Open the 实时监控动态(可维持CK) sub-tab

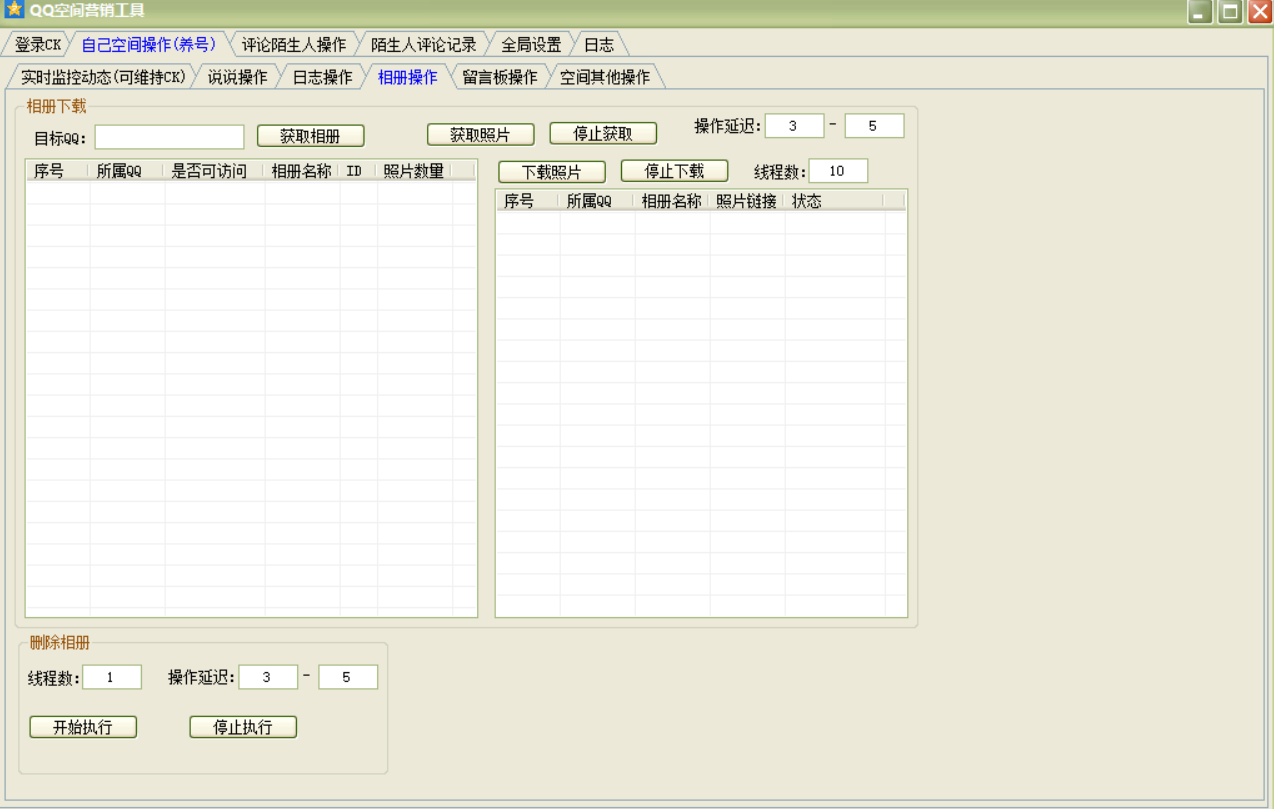tap(103, 77)
